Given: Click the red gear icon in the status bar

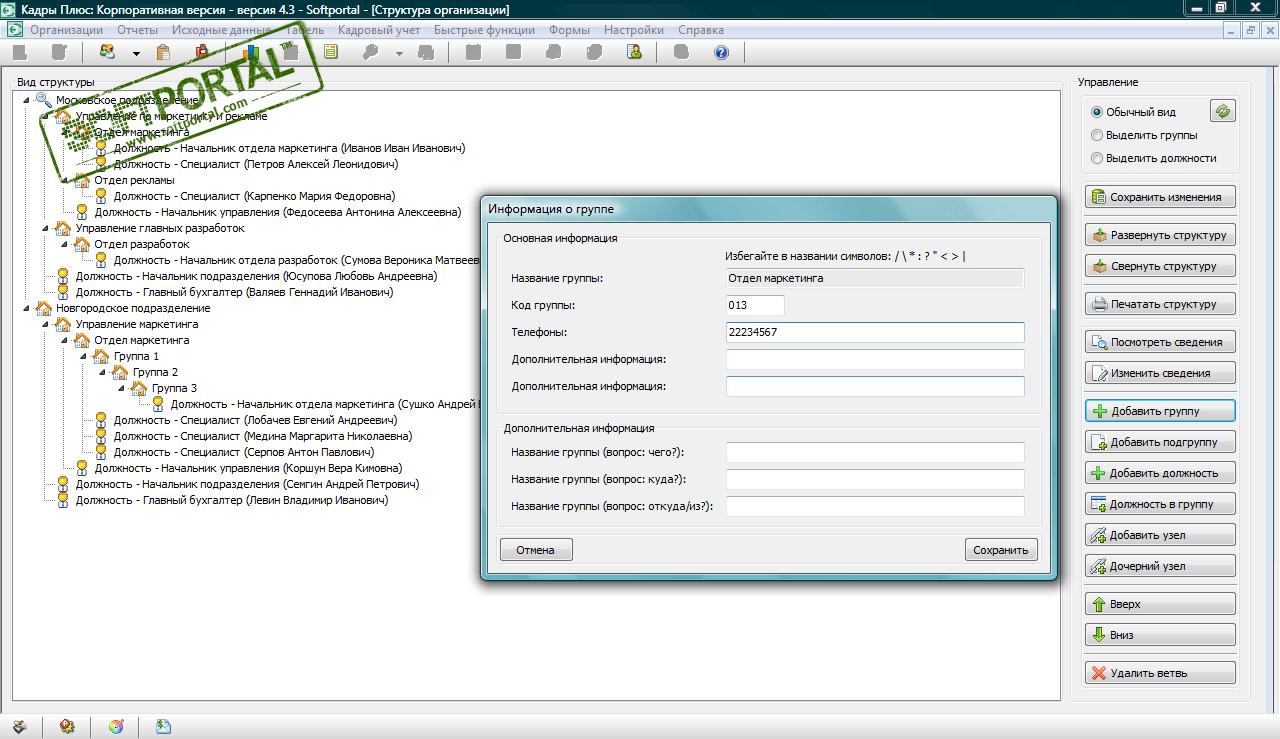Looking at the screenshot, I should pyautogui.click(x=67, y=727).
